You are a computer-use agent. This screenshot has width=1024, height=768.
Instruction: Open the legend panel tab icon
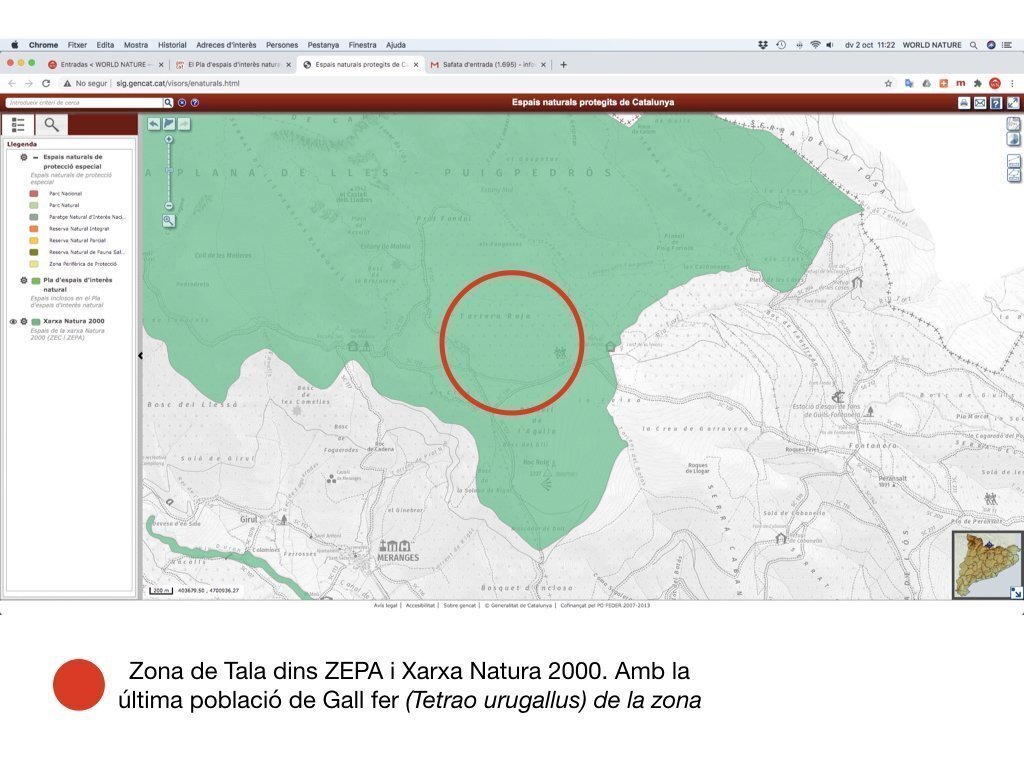(x=18, y=124)
